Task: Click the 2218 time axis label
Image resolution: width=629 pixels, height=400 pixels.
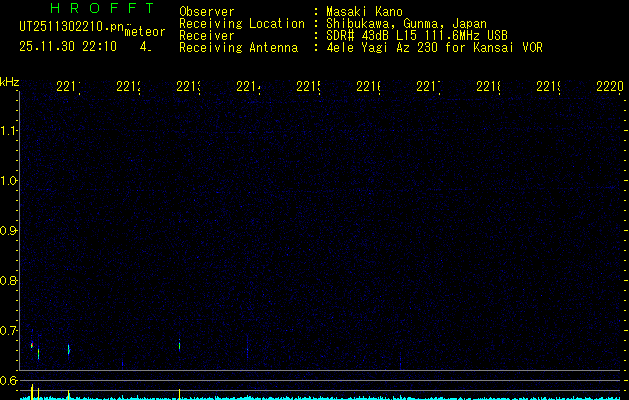Action: (x=489, y=86)
